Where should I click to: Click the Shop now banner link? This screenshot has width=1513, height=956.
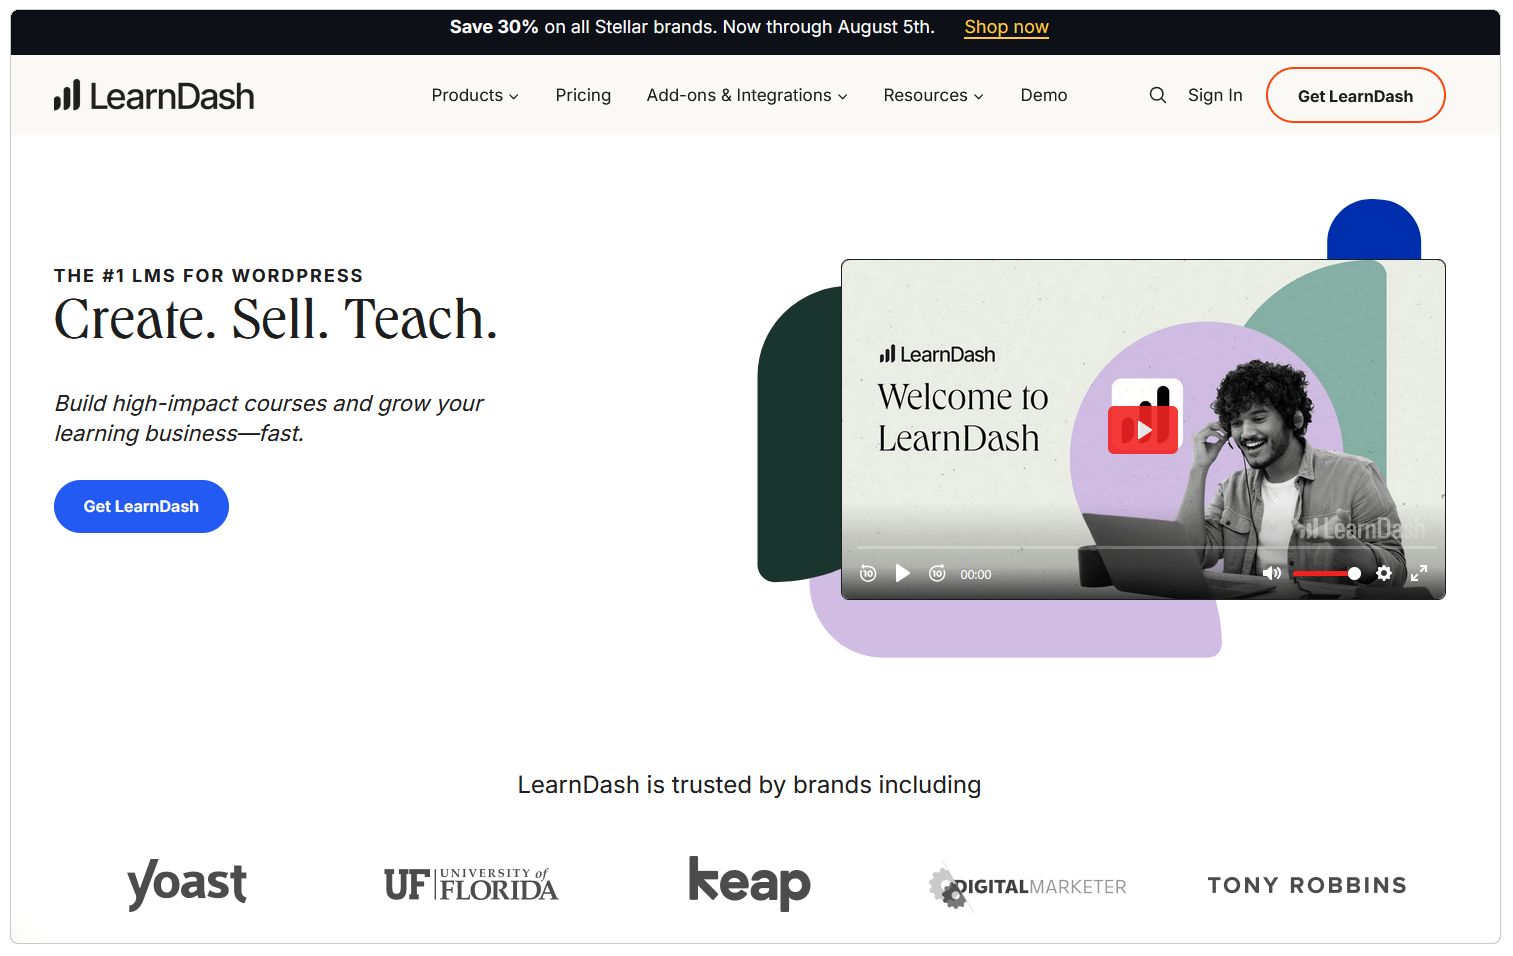pyautogui.click(x=1006, y=27)
